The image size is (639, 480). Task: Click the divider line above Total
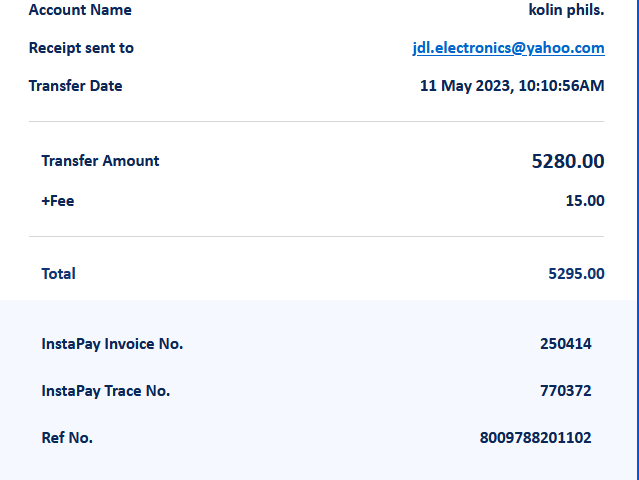click(x=316, y=237)
